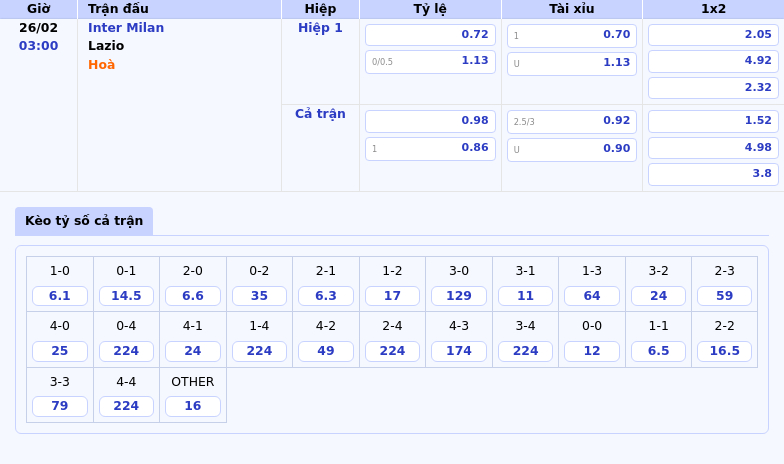Screen dimensions: 784x464
Task: Pick the 0-2 score odds 35
Action: pos(259,296)
